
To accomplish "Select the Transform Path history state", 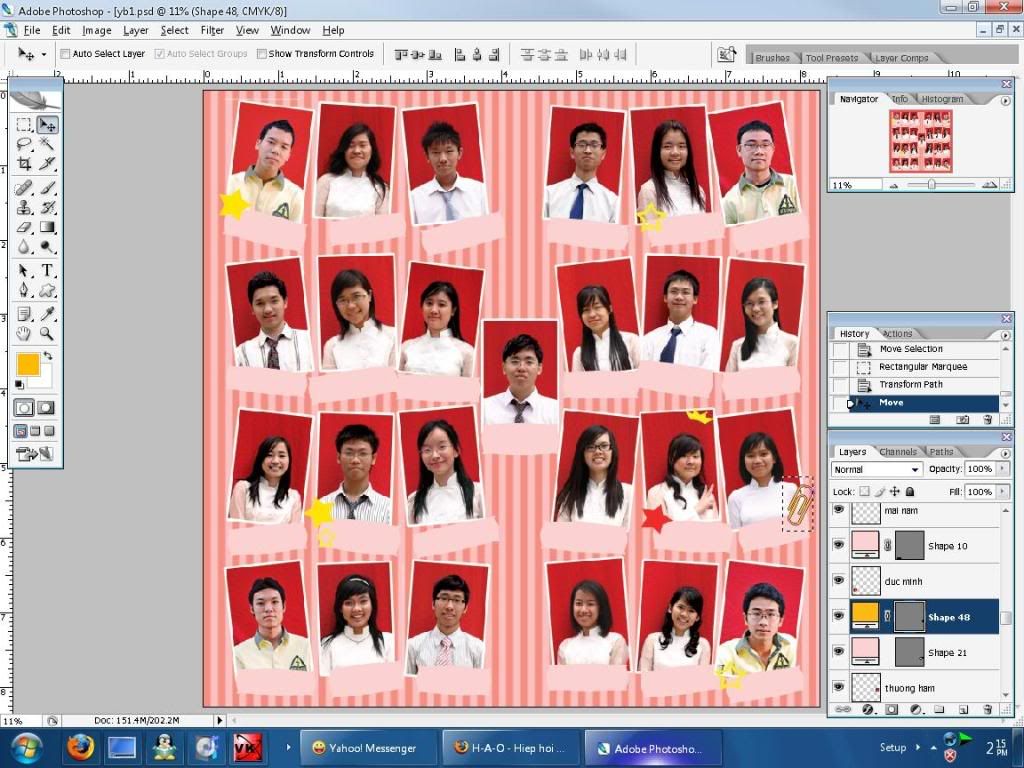I will (x=910, y=385).
